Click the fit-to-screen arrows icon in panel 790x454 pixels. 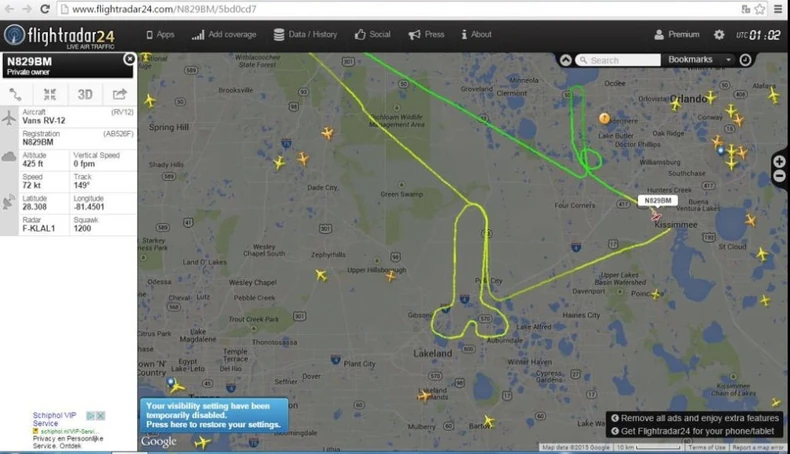[x=50, y=94]
